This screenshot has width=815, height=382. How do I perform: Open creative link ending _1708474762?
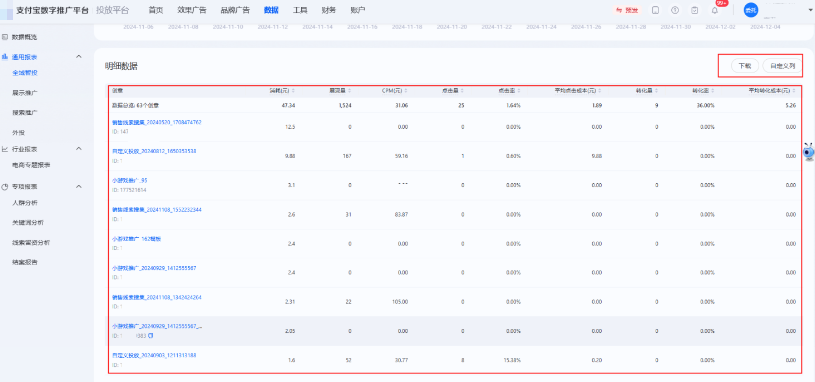pos(156,122)
